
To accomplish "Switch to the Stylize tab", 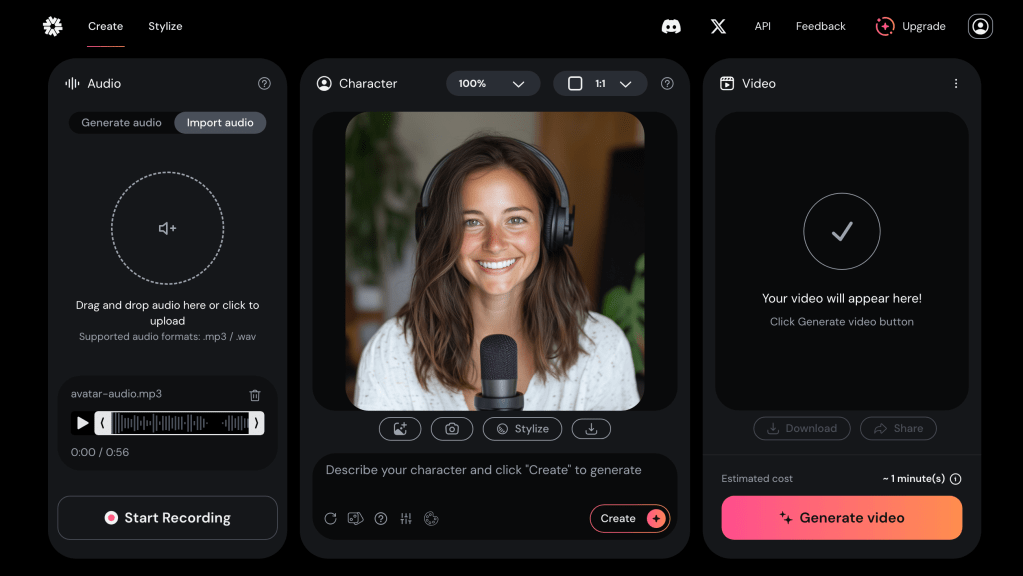I will 165,27.
